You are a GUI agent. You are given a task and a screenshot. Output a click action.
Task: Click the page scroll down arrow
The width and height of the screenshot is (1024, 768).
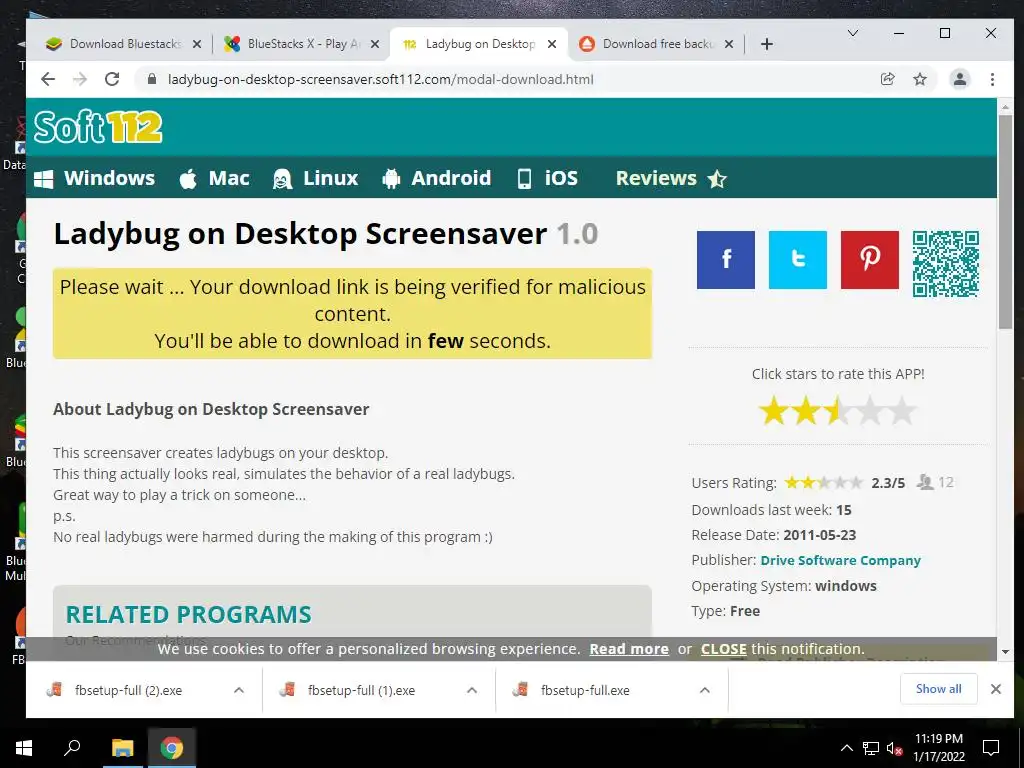[1005, 652]
